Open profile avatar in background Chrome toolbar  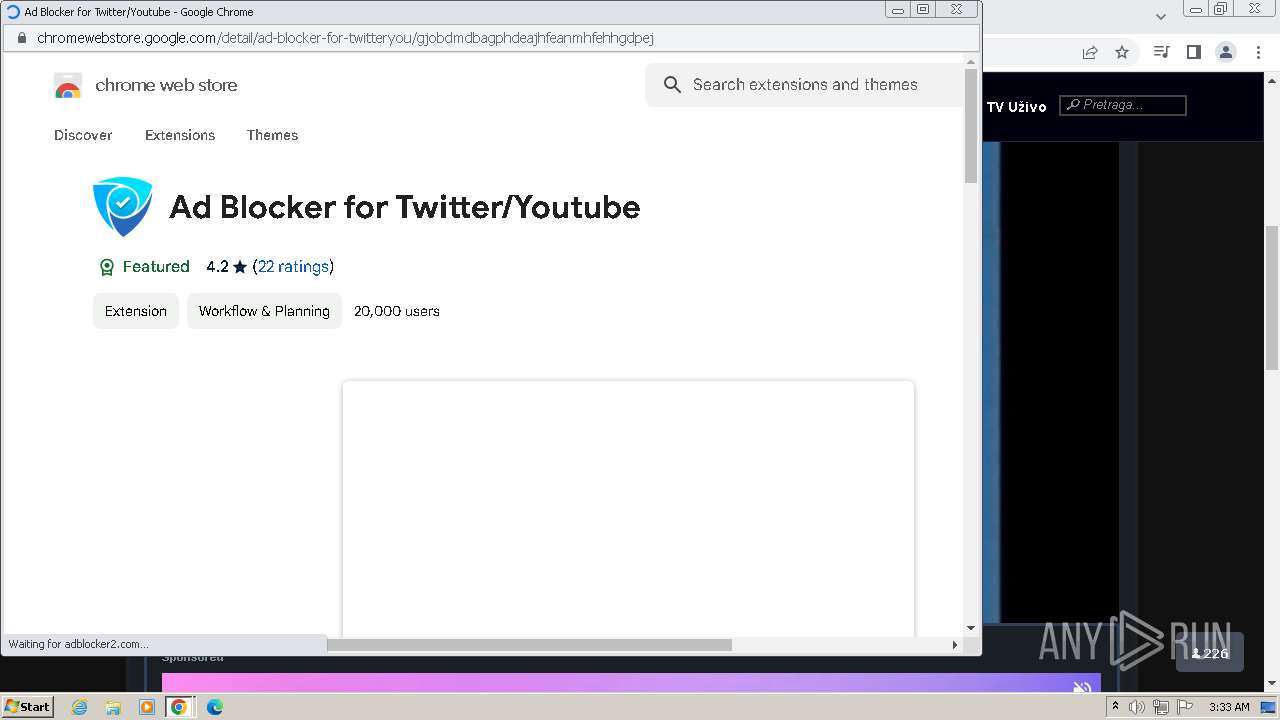(1225, 52)
